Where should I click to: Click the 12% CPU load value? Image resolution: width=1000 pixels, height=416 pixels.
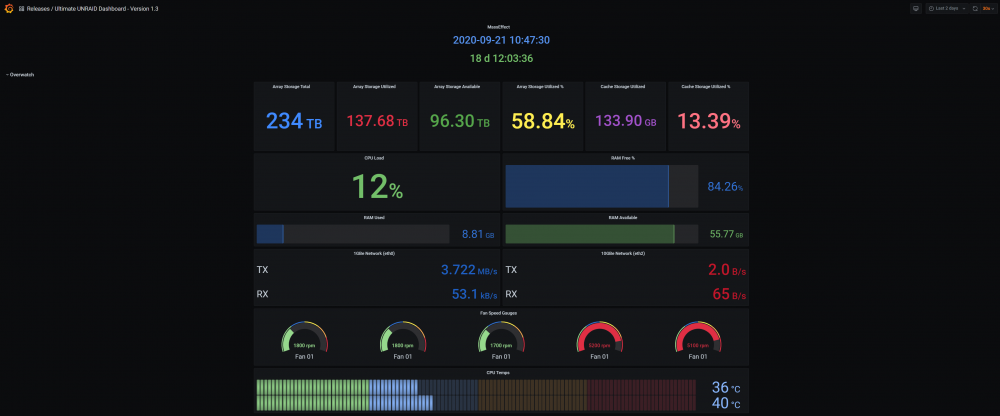click(x=377, y=187)
